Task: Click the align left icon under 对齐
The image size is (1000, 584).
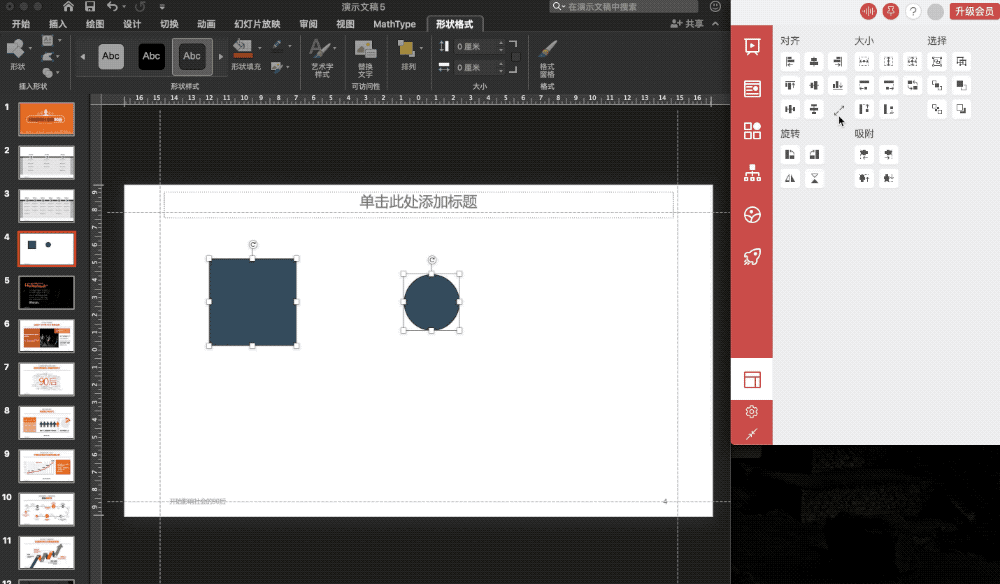Action: (x=790, y=62)
